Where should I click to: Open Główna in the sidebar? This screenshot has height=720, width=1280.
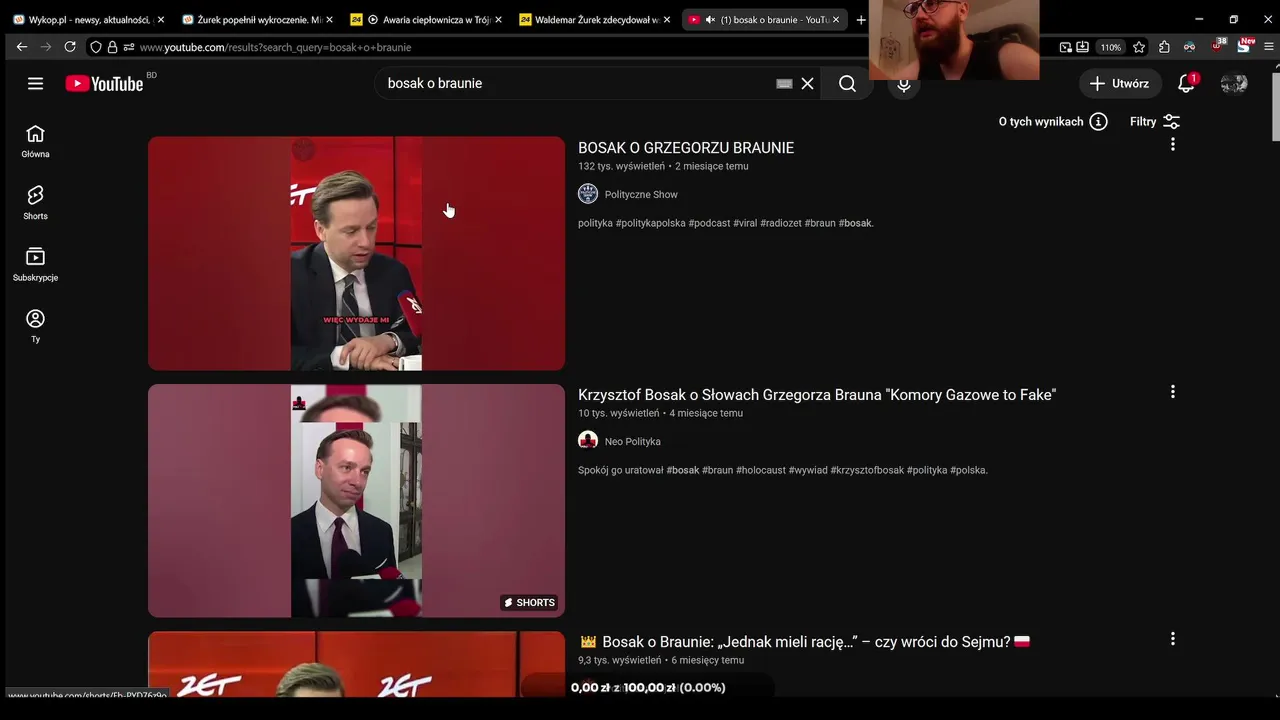pyautogui.click(x=35, y=142)
